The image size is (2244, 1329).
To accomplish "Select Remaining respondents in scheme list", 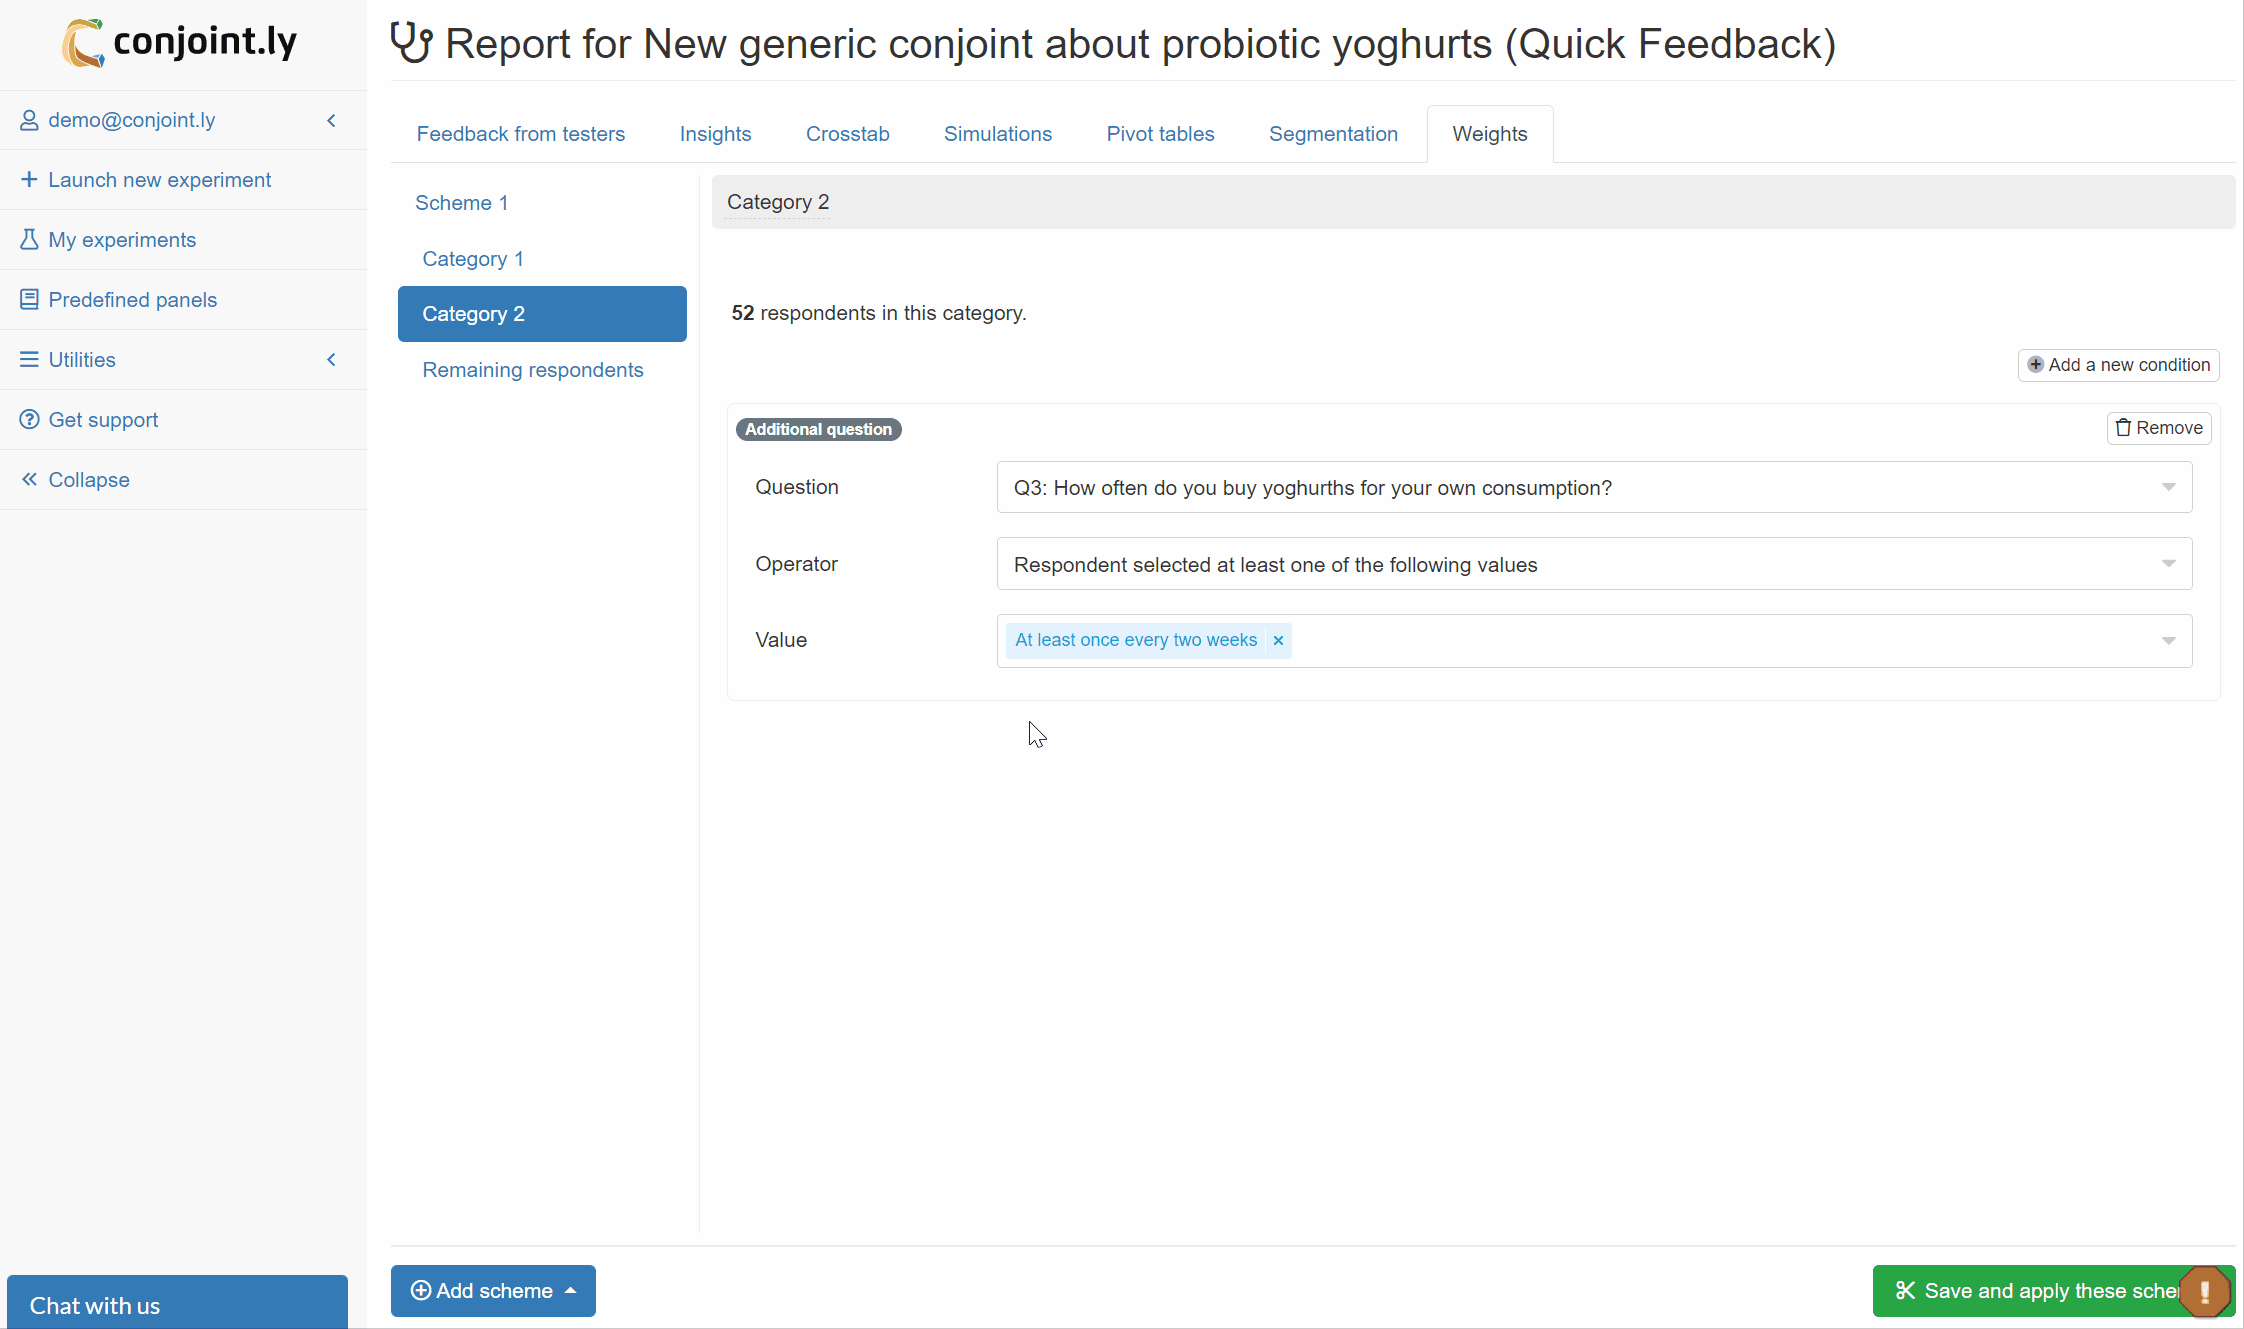I will pos(533,370).
